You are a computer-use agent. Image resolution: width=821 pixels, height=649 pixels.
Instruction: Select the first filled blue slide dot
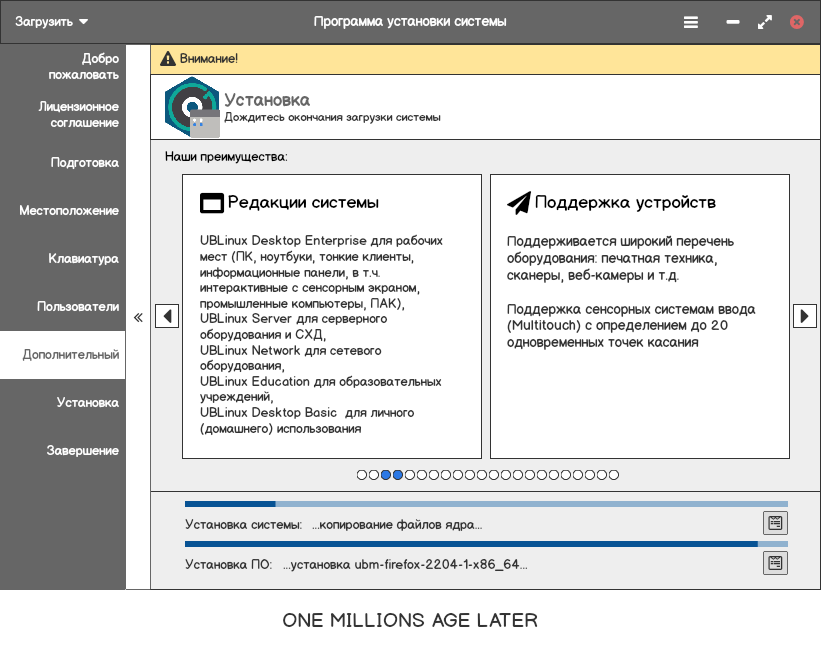coord(386,475)
